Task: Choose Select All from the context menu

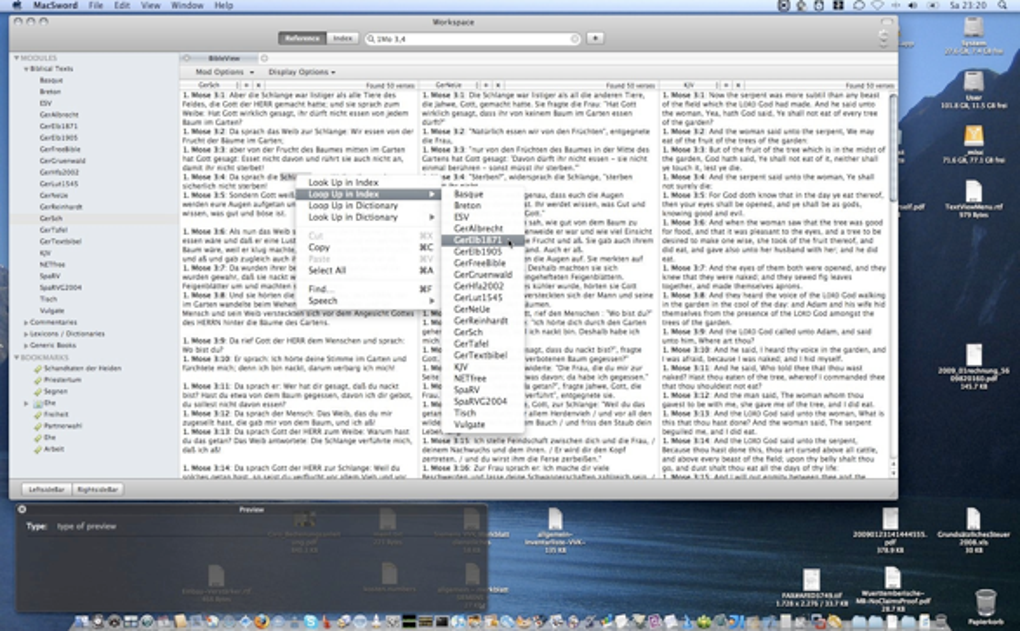Action: (x=368, y=271)
